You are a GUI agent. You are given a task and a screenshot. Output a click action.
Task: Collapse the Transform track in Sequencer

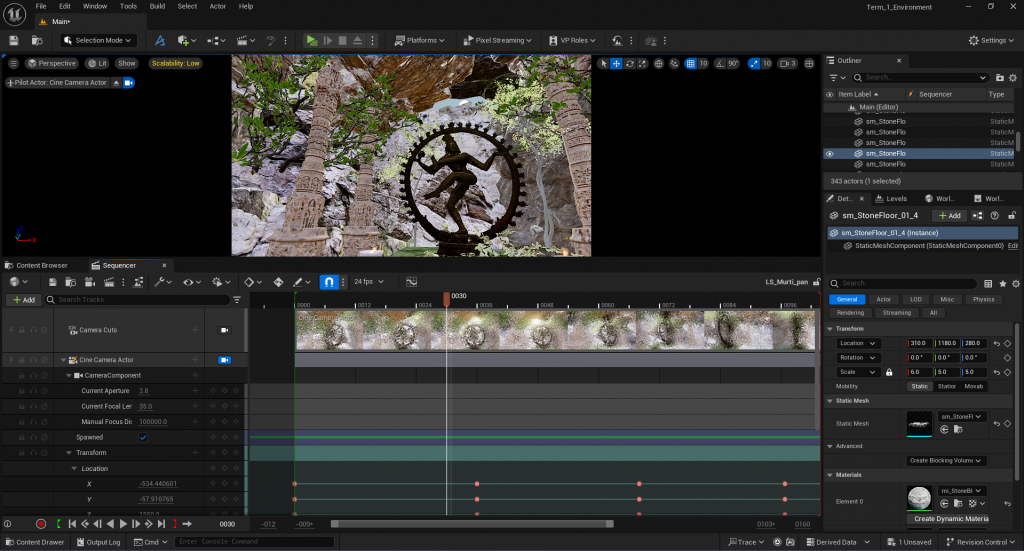click(x=69, y=453)
